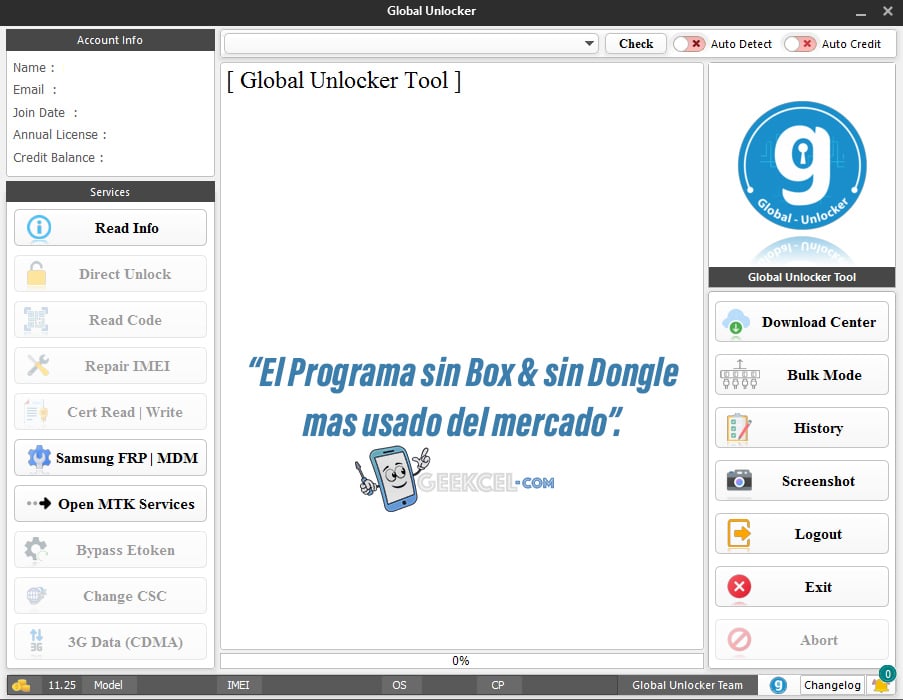Viewport: 903px width, 700px height.
Task: Click the Bulk Mode label
Action: [824, 375]
